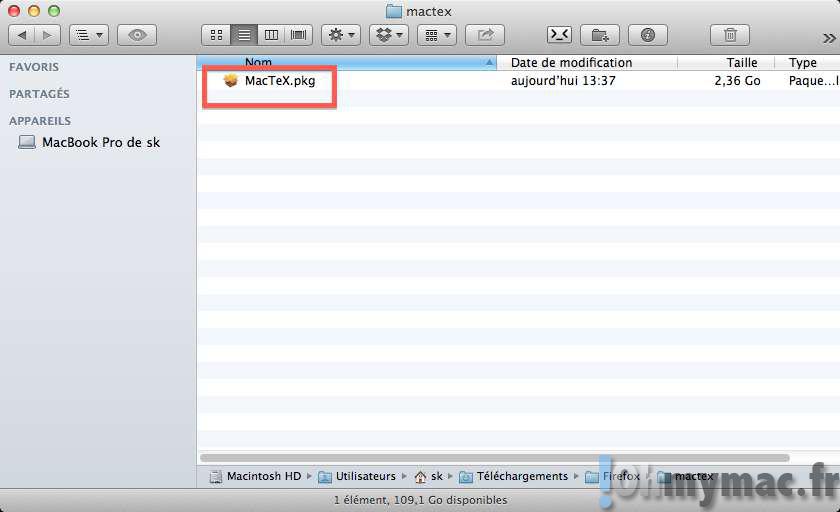Click the Quick Look eye button

coord(137,35)
